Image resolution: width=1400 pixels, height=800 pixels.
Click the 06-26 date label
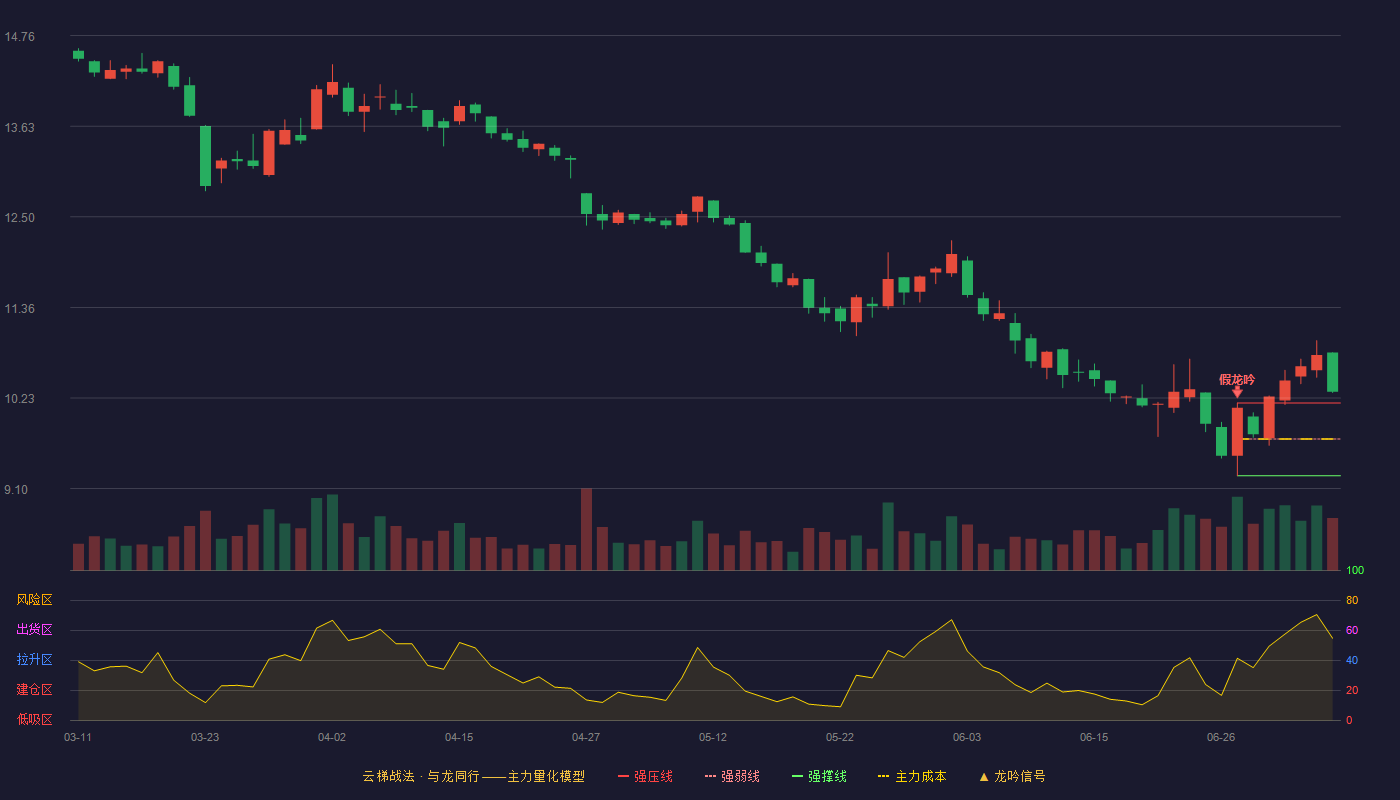(x=1221, y=737)
